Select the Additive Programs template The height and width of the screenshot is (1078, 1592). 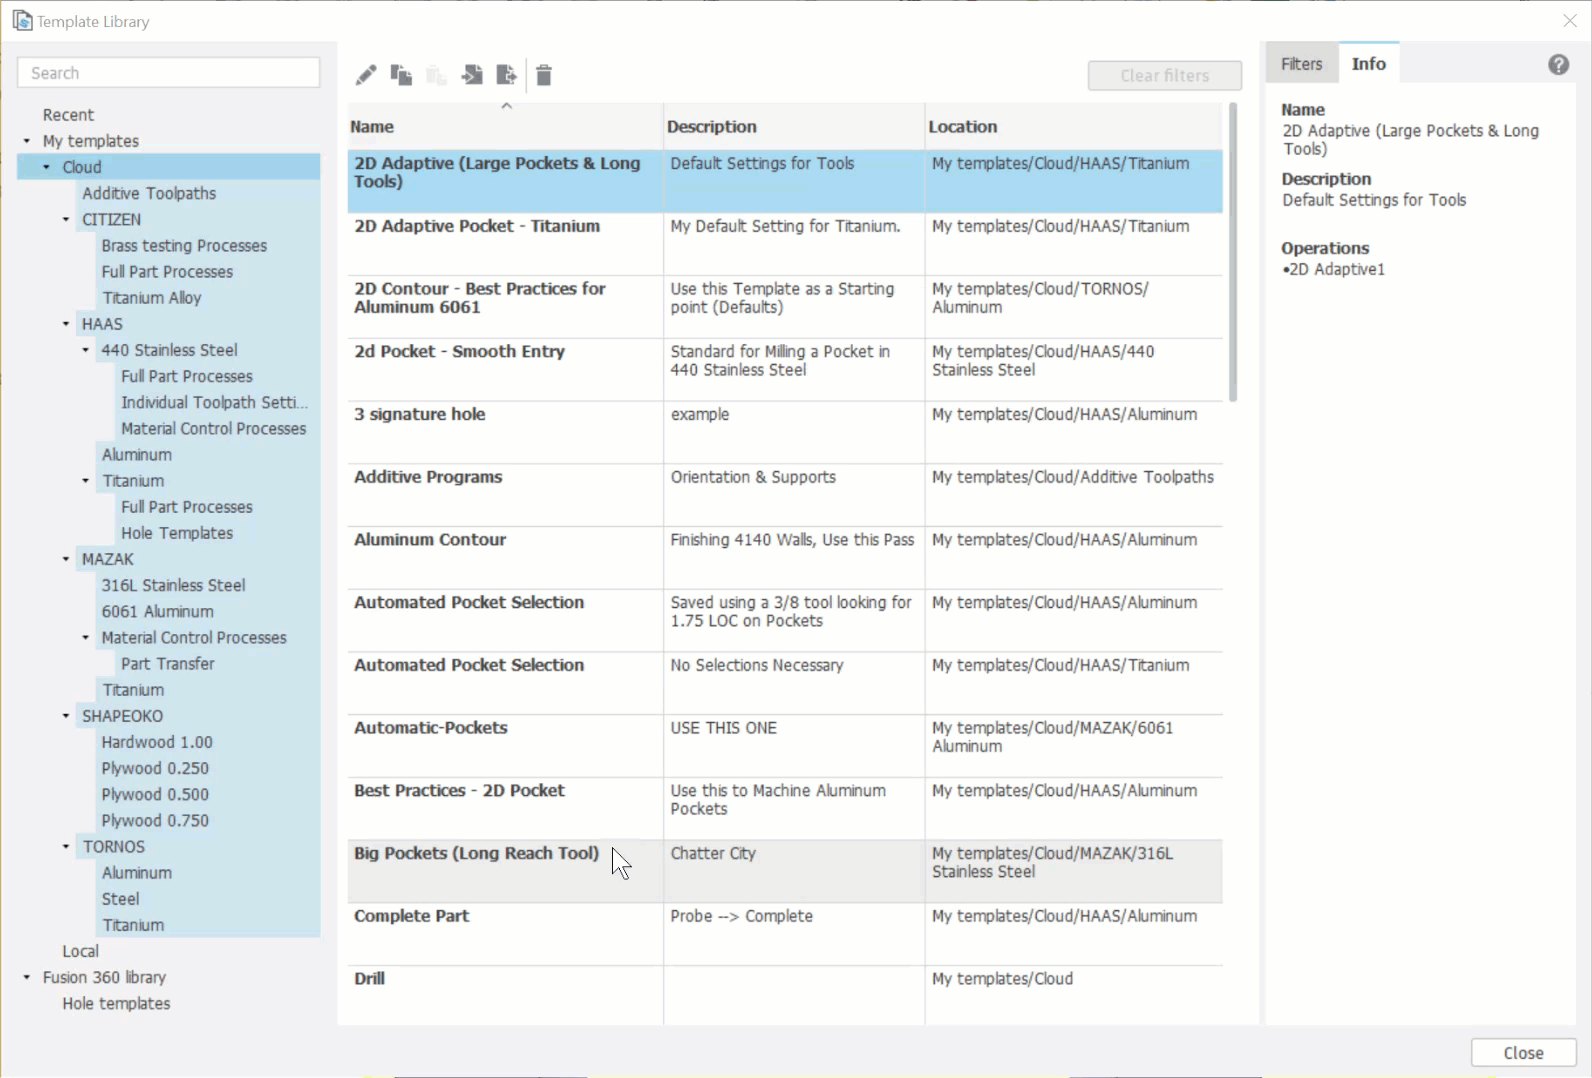point(785,495)
